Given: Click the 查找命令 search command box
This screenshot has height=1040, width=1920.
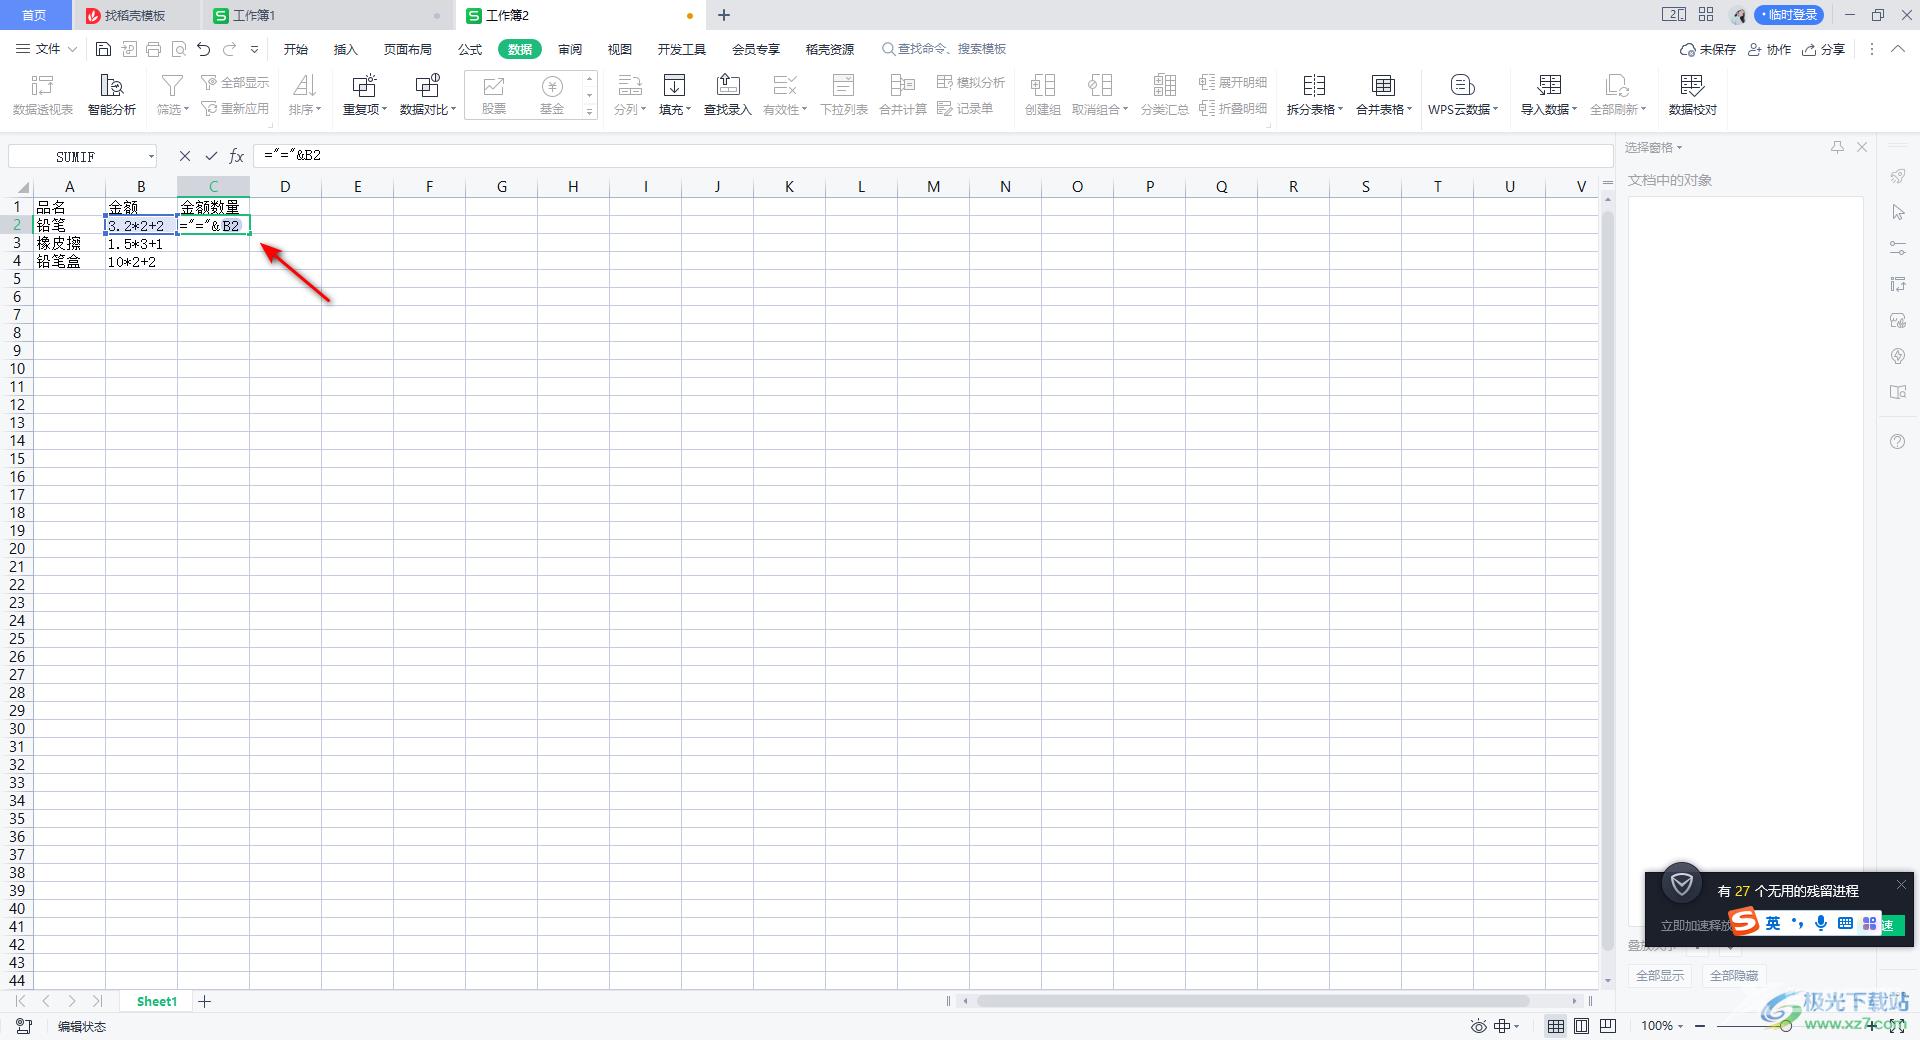Looking at the screenshot, I should tap(944, 49).
